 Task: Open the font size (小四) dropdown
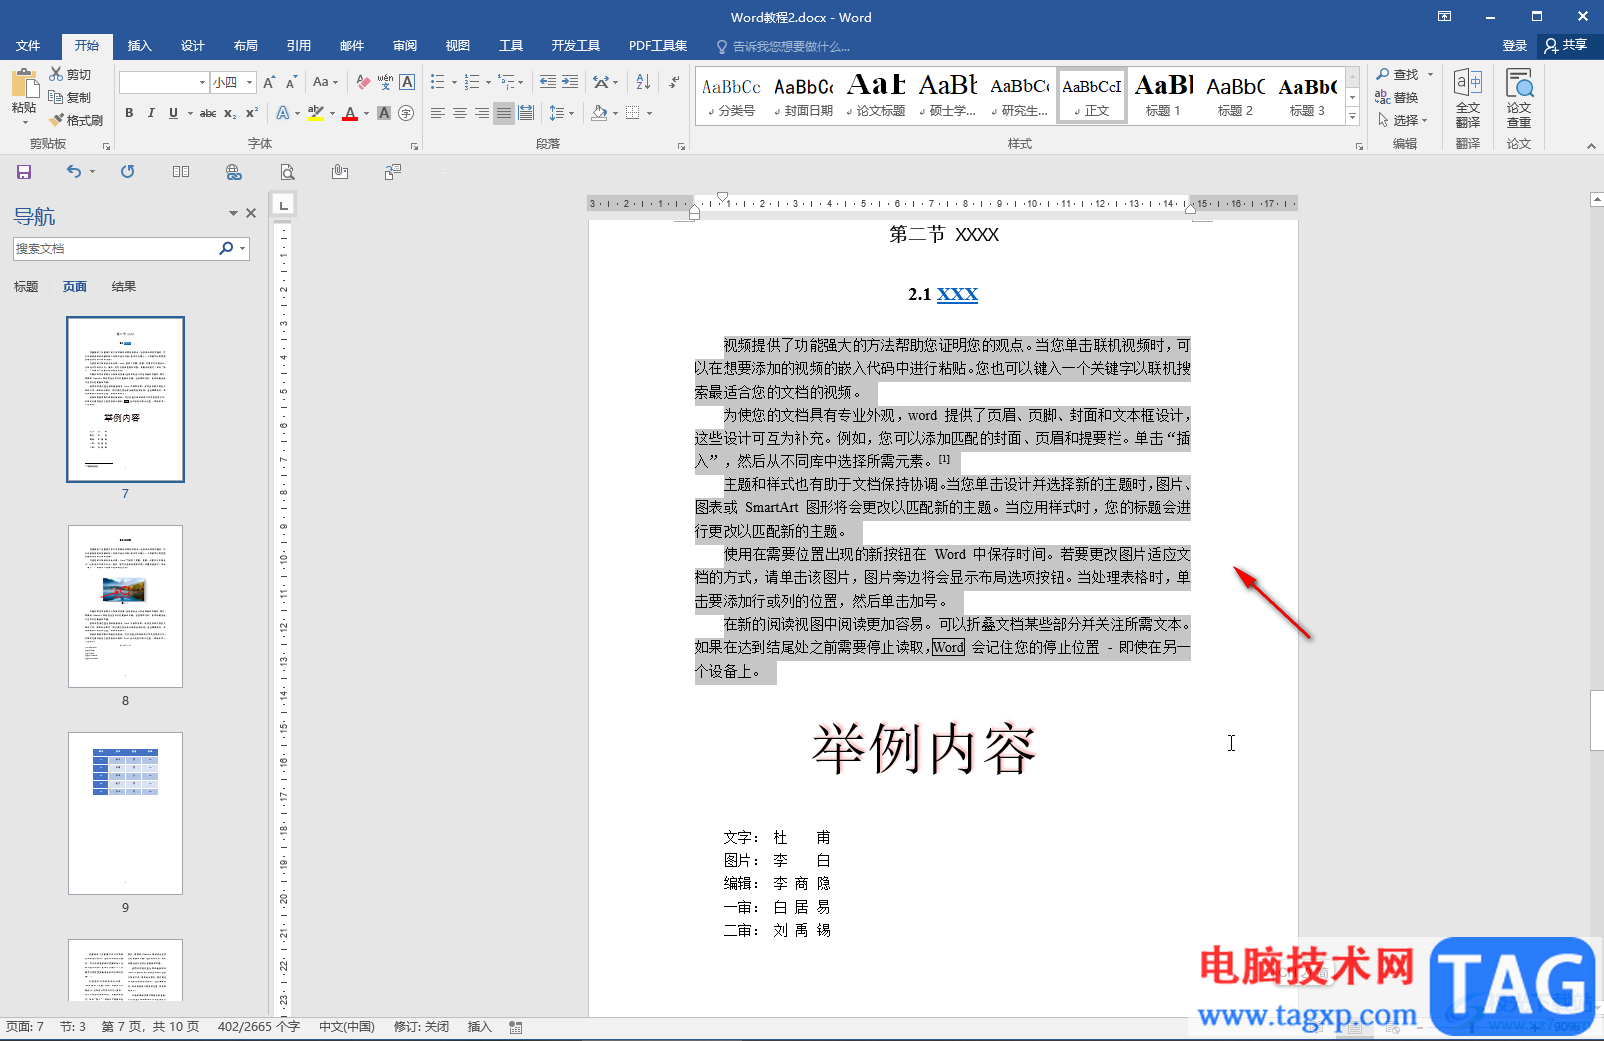click(x=250, y=82)
